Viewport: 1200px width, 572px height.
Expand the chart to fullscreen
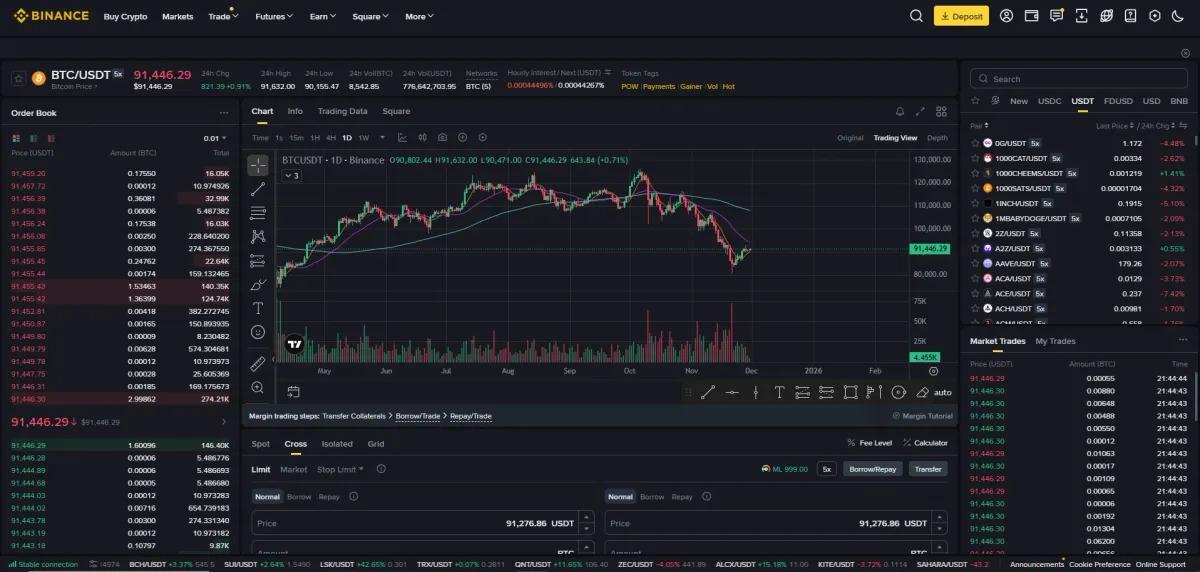920,112
